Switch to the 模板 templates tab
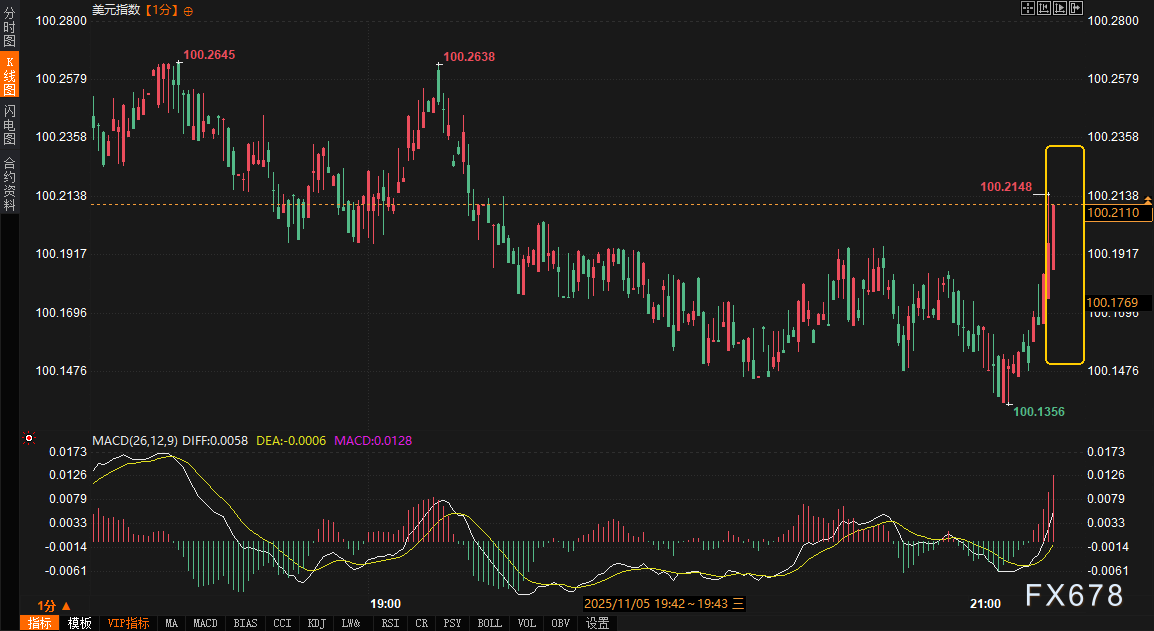This screenshot has width=1154, height=631. [80, 623]
